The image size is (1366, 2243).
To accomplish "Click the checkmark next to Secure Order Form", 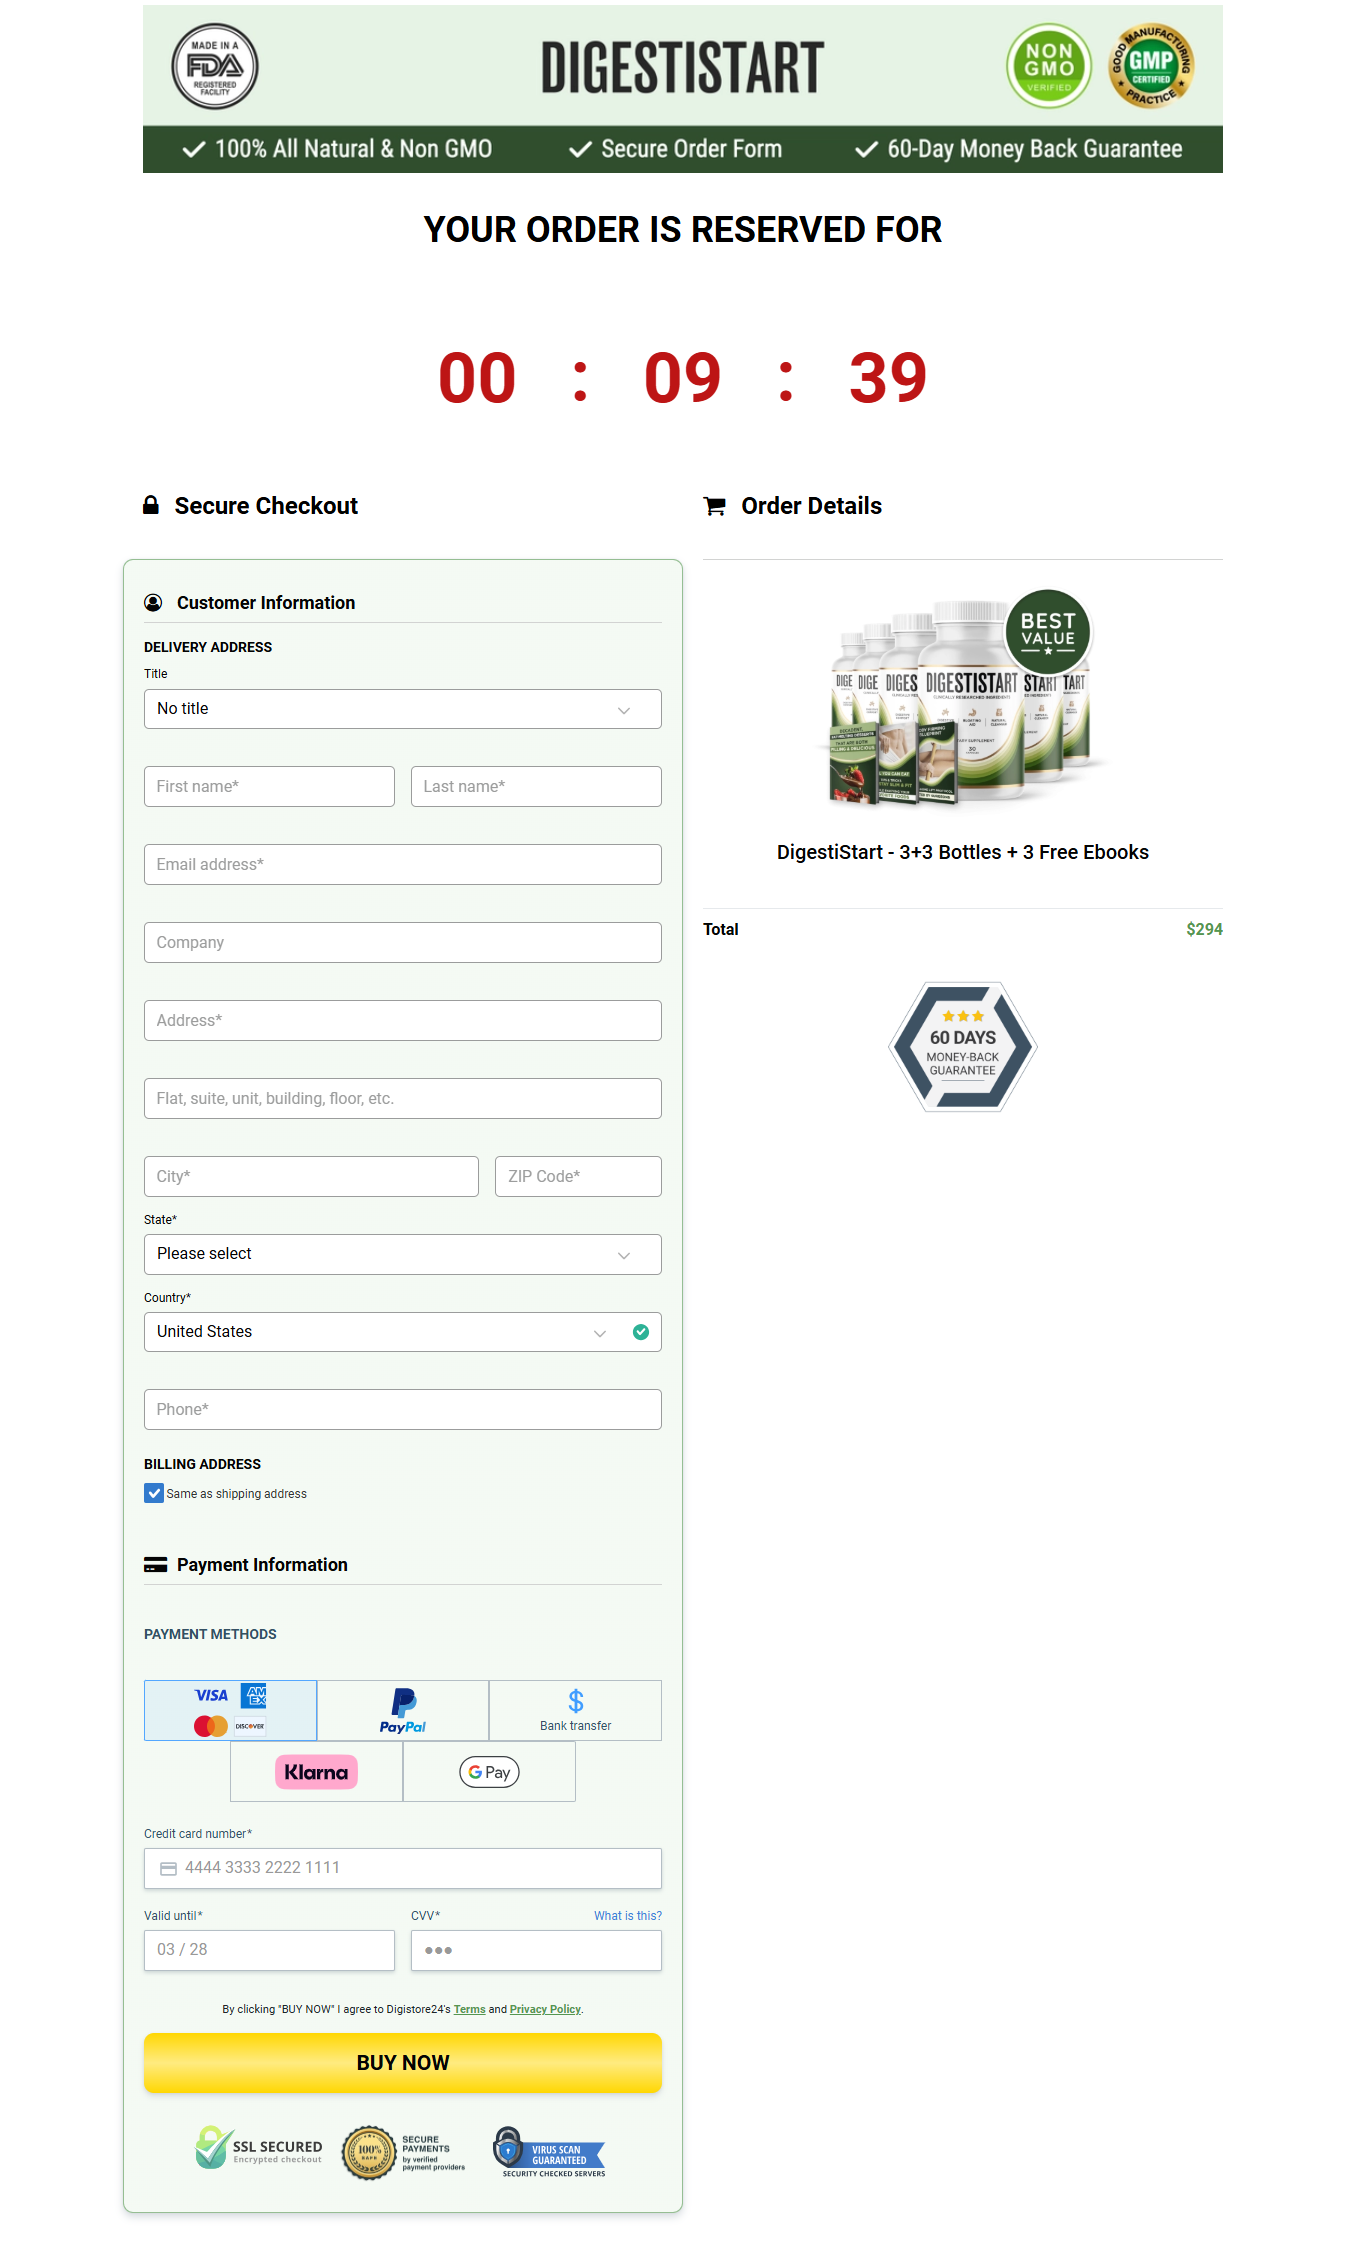I will (580, 149).
